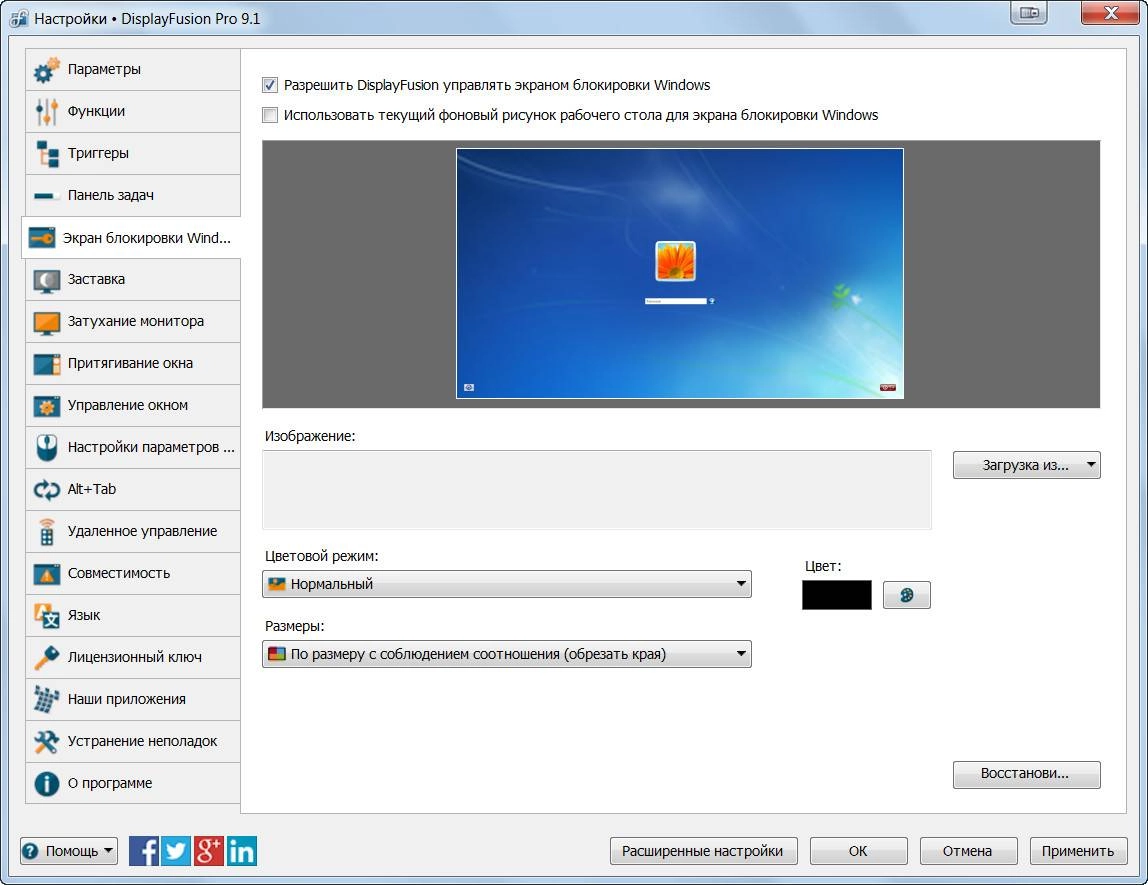Expand the Загрузка из... dropdown button
This screenshot has height=885, width=1148.
click(1026, 465)
